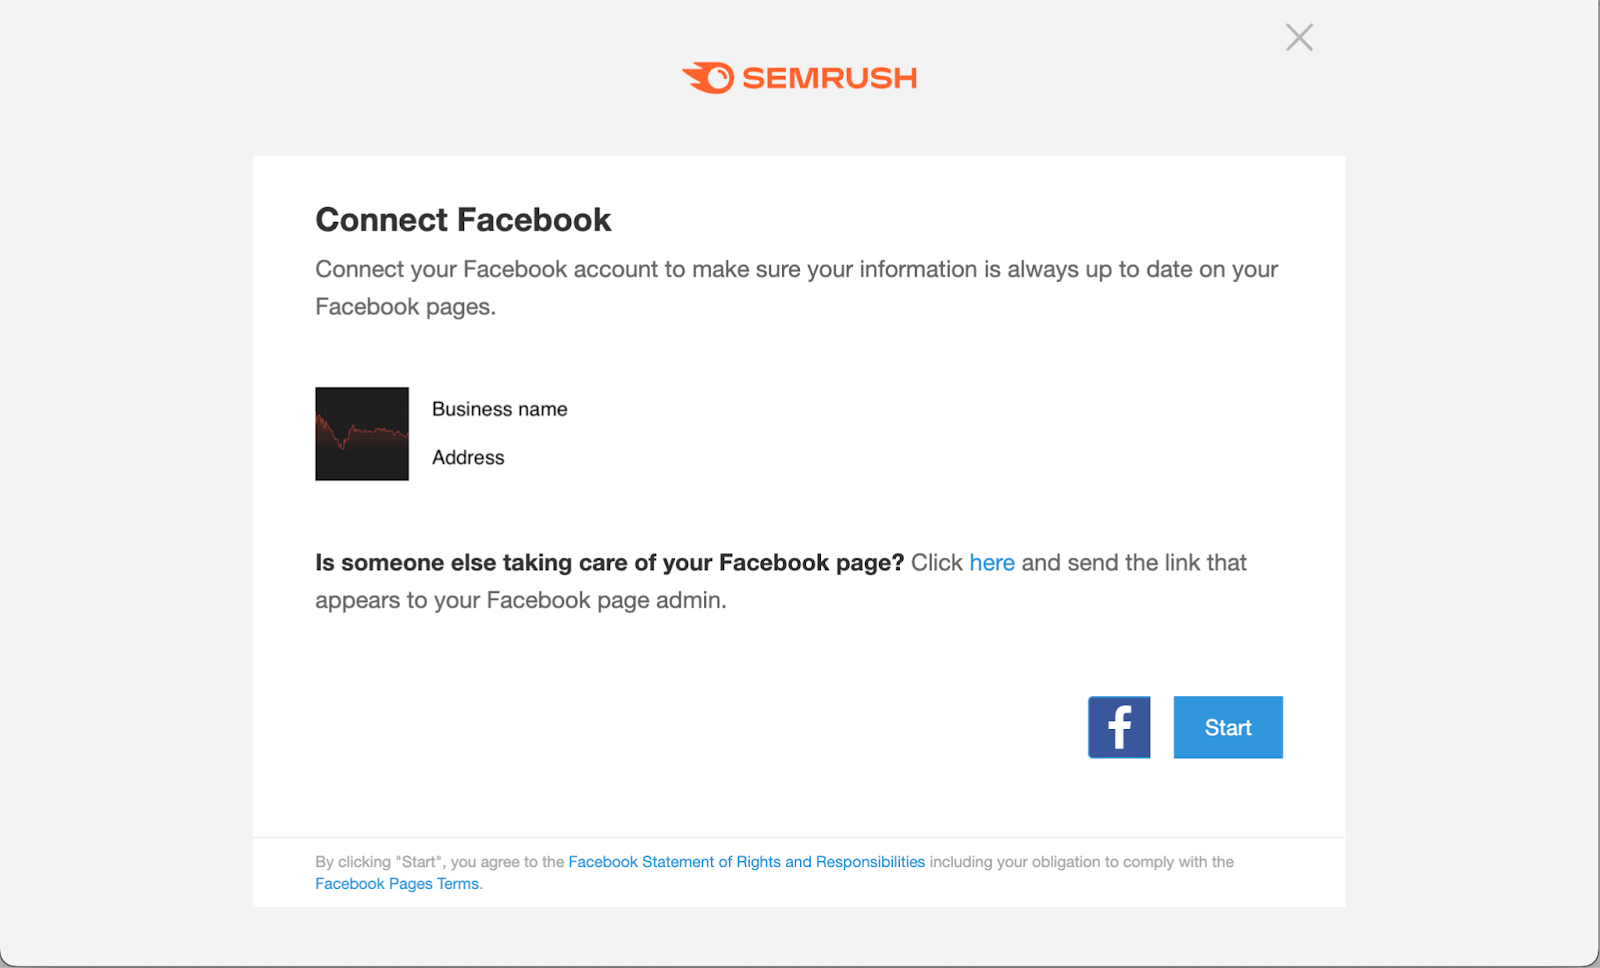View the Facebook Pages Terms

(x=396, y=883)
